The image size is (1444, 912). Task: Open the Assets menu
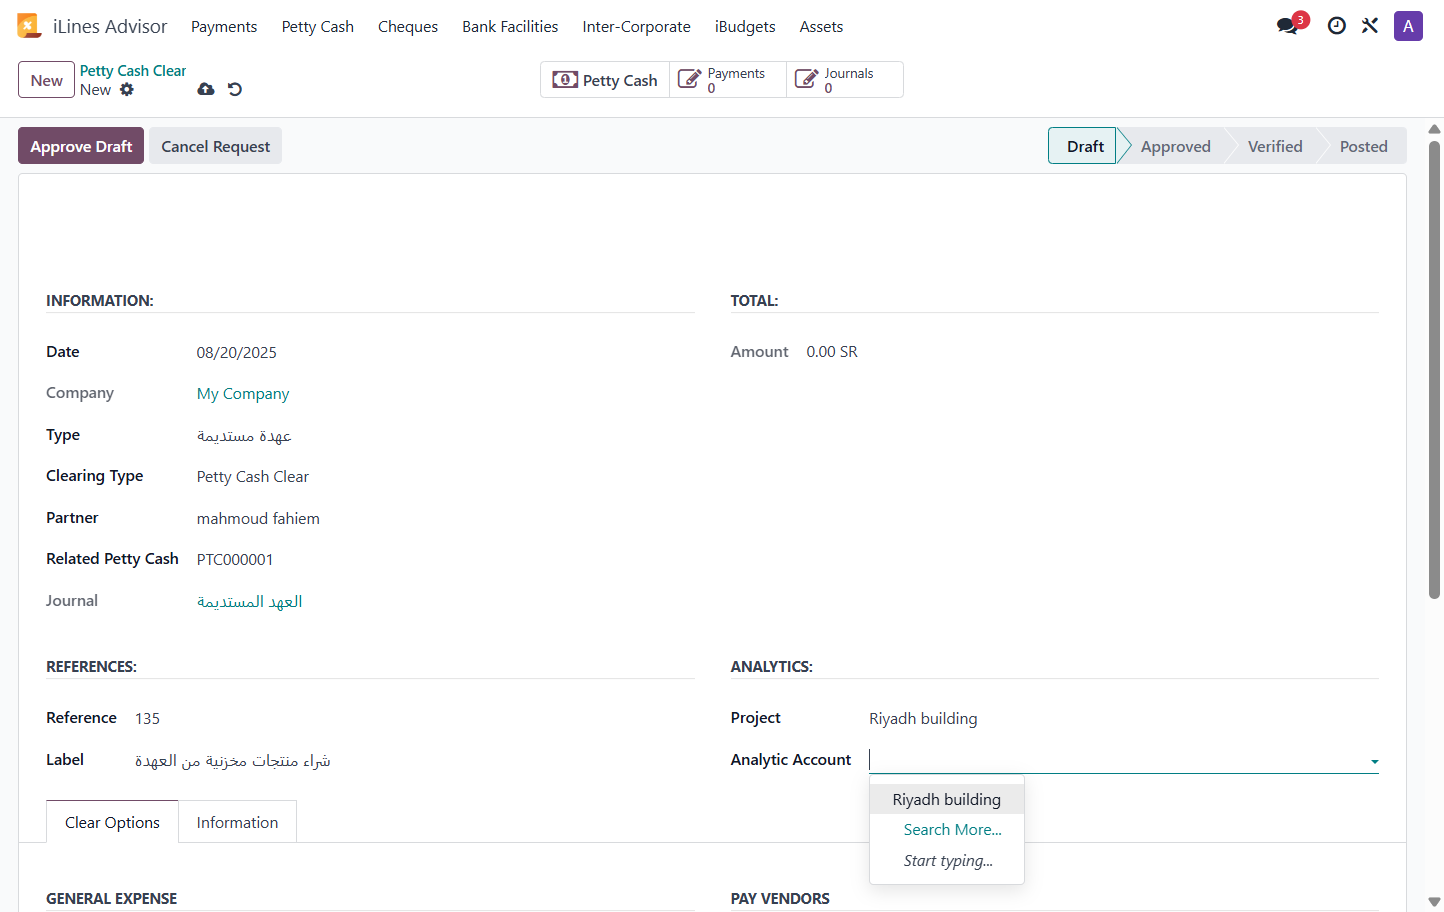[x=821, y=27]
